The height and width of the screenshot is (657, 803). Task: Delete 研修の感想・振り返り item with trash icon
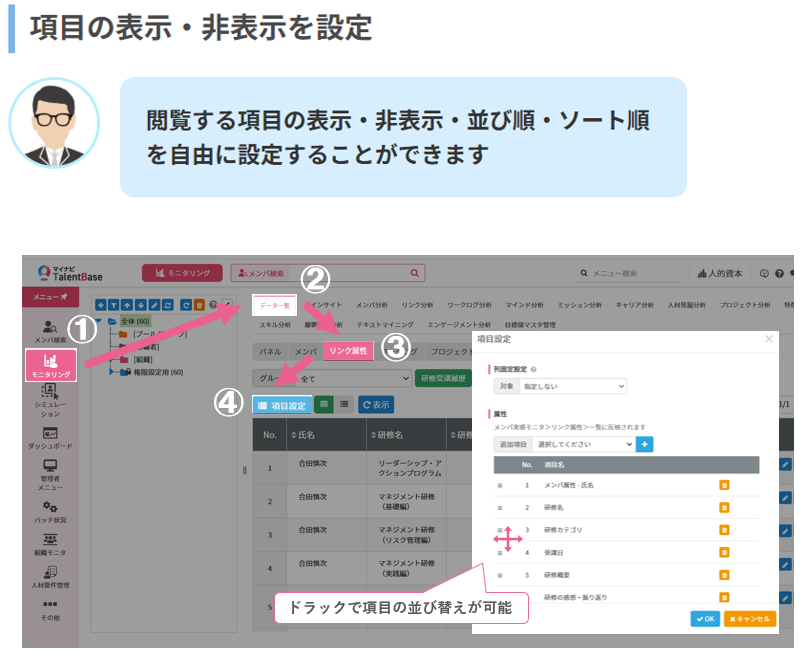tap(724, 597)
